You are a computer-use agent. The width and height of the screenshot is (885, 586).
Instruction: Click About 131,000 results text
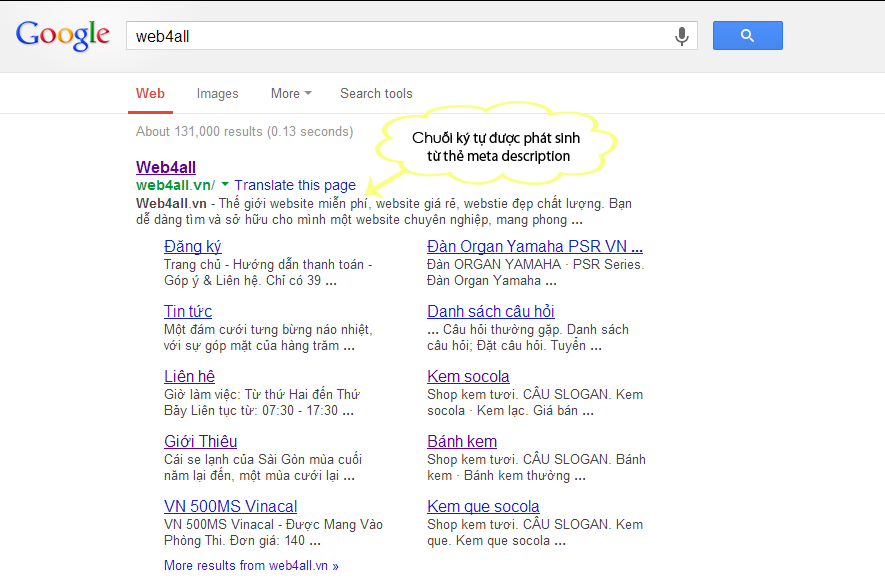(x=244, y=132)
